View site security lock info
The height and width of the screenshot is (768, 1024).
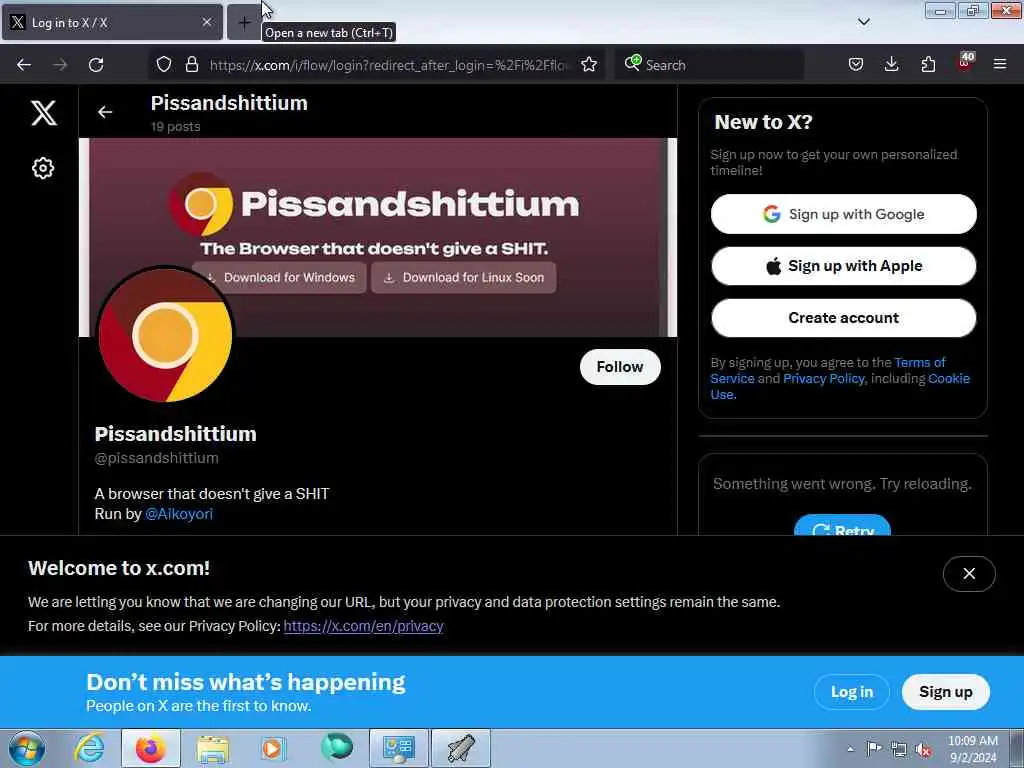(191, 64)
